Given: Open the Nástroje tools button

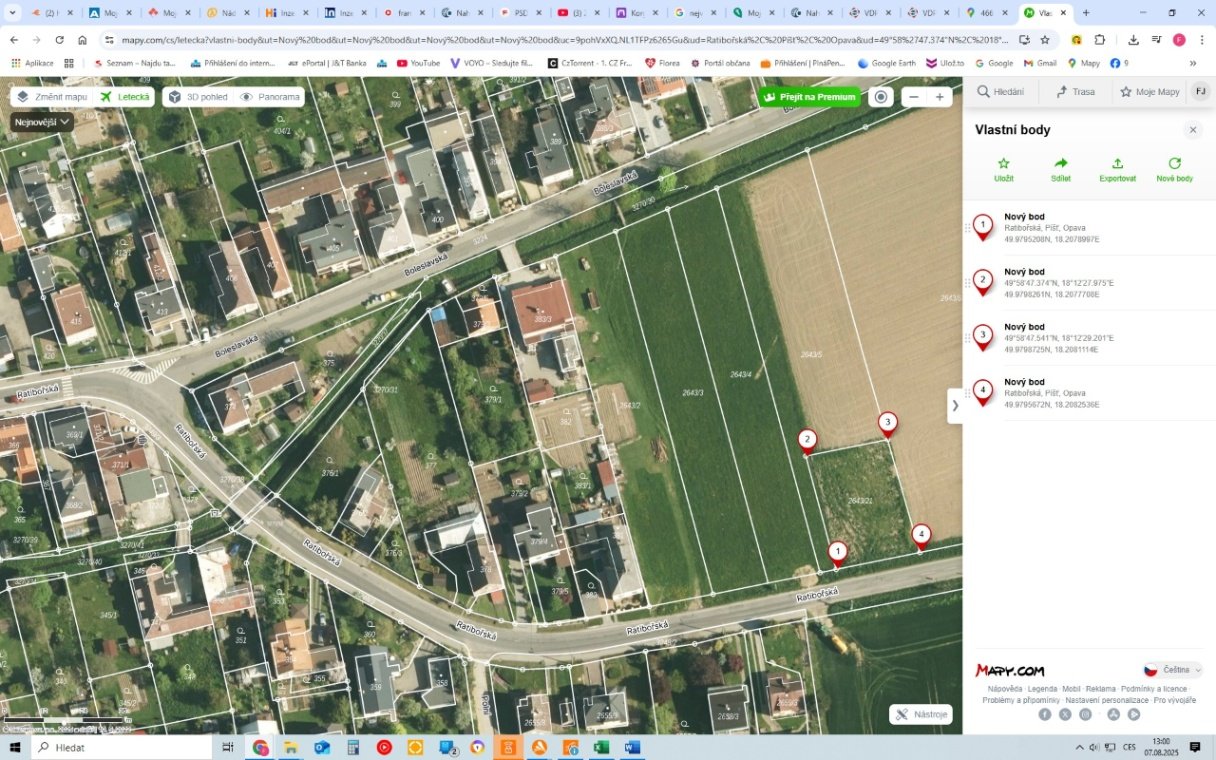Looking at the screenshot, I should 921,714.
